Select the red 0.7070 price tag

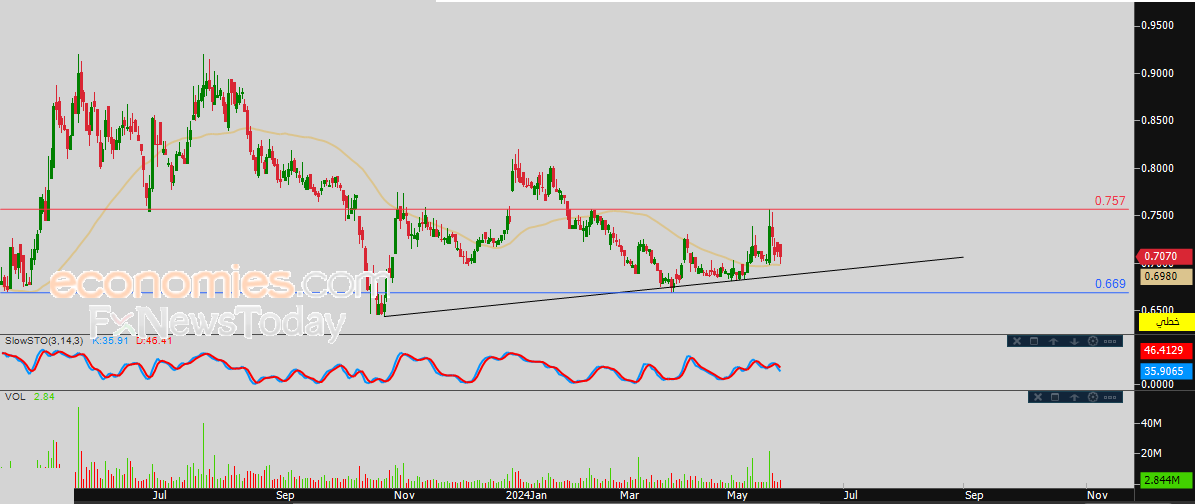1164,257
